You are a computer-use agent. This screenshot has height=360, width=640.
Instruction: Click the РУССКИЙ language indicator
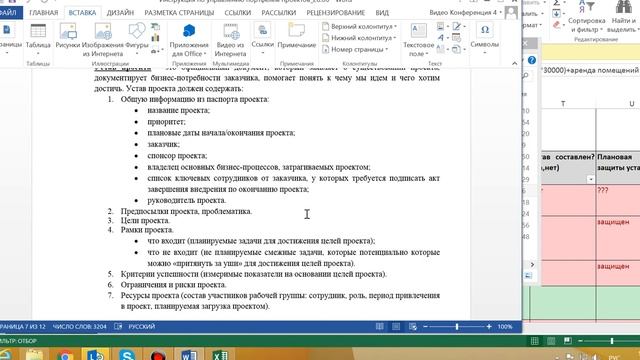point(142,327)
